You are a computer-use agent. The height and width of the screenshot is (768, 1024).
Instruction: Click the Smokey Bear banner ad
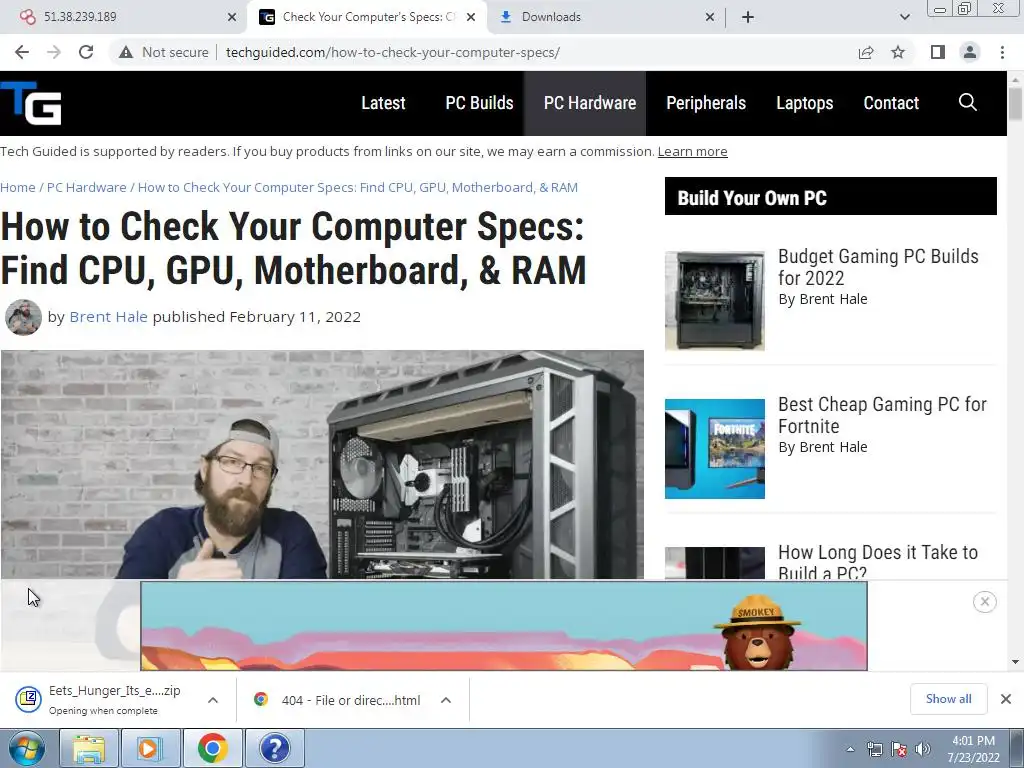click(x=504, y=626)
